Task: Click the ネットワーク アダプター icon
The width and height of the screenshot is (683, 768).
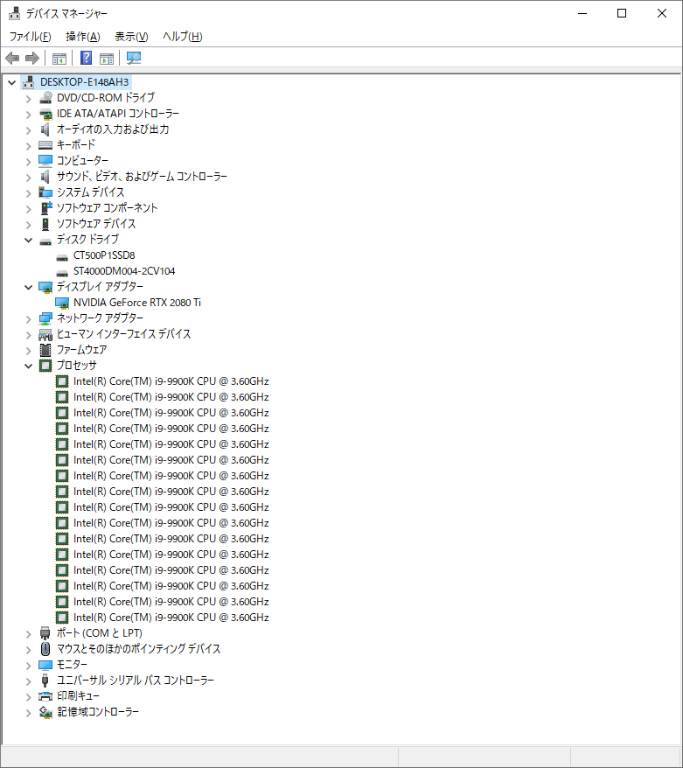Action: 46,318
